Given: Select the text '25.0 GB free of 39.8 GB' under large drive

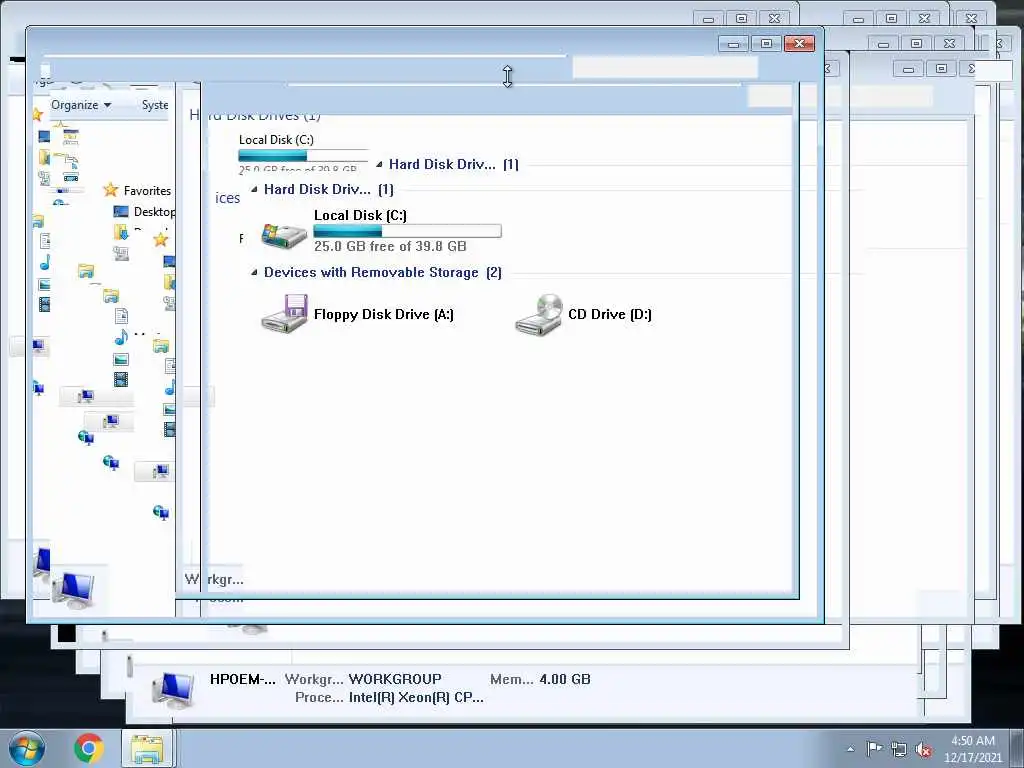Looking at the screenshot, I should tap(390, 246).
